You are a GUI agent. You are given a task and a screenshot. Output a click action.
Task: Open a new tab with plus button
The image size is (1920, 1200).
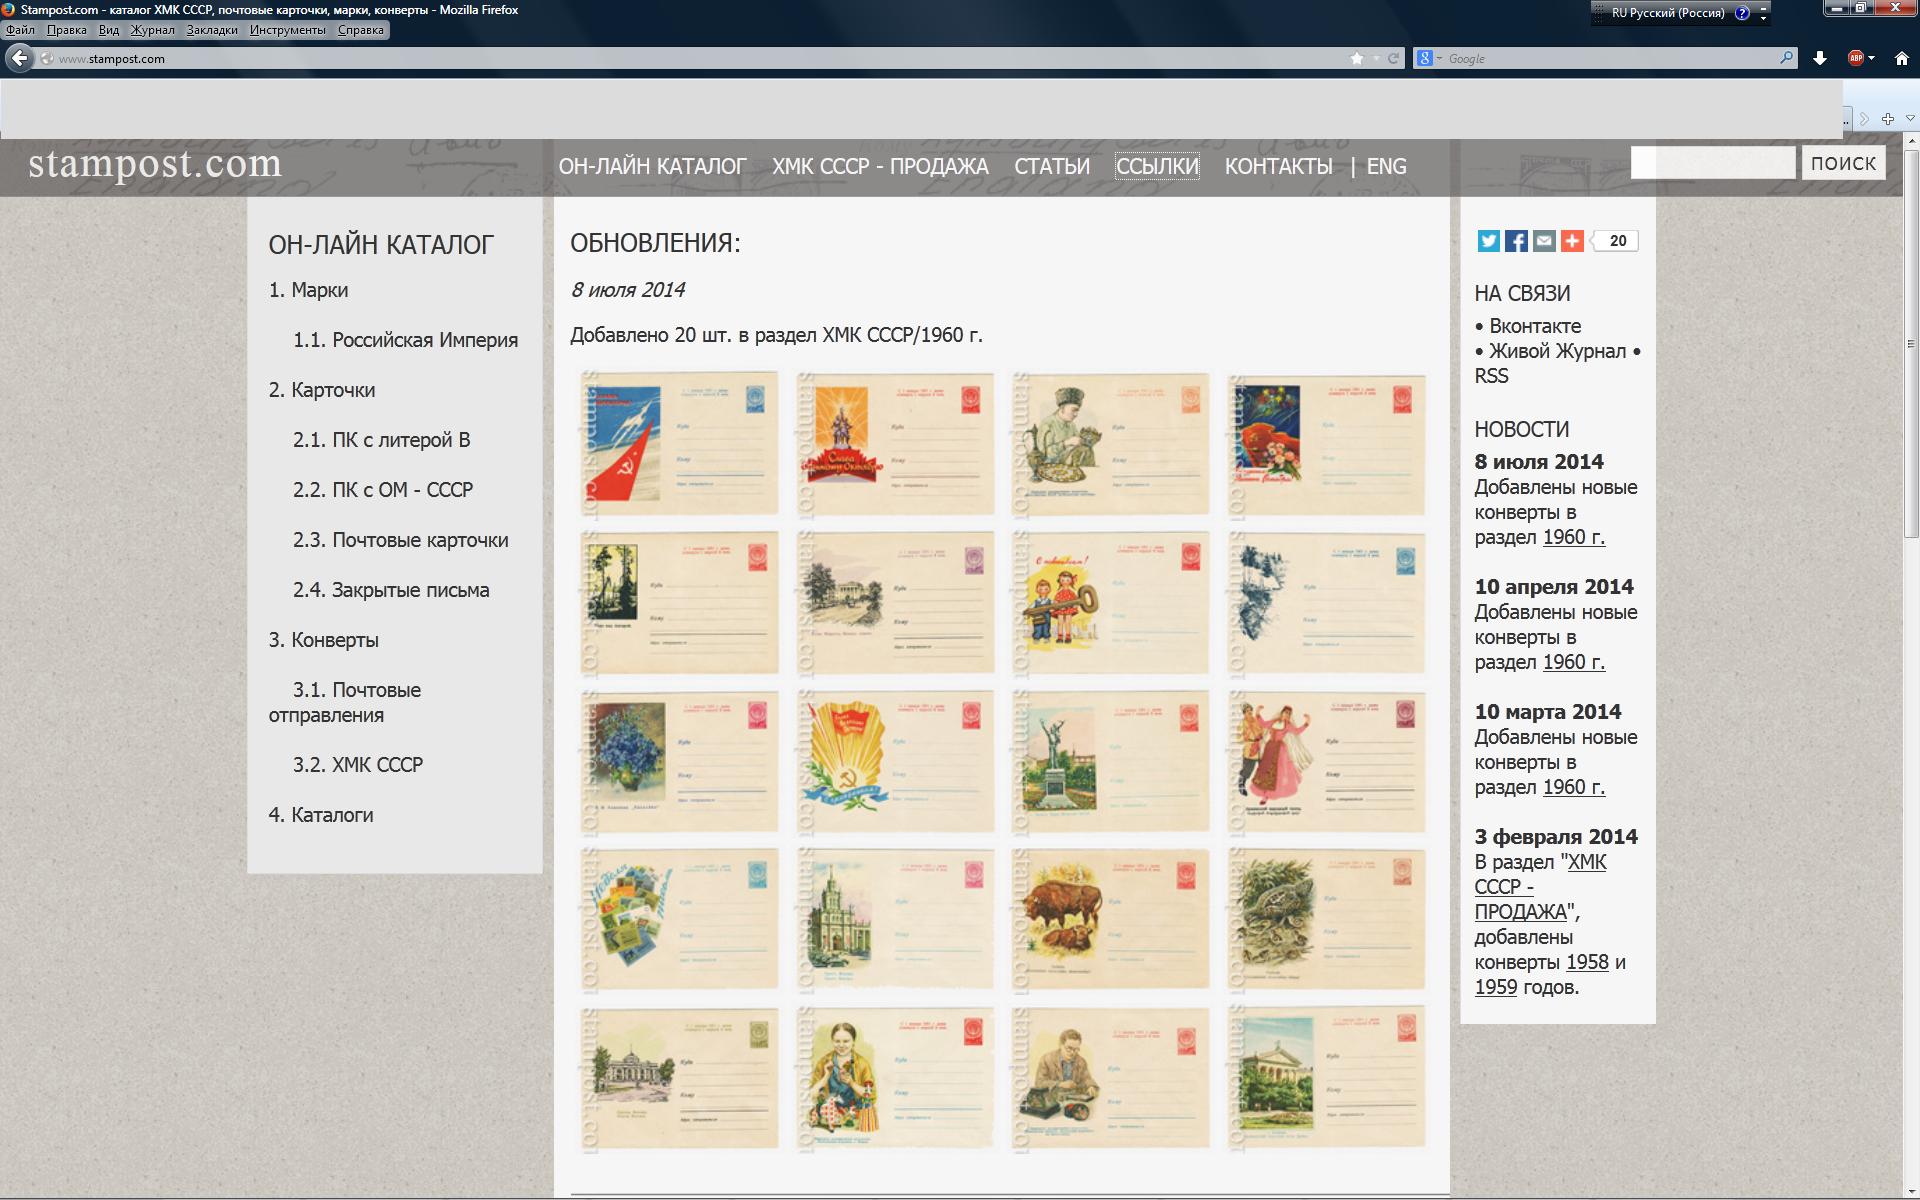click(x=1887, y=119)
